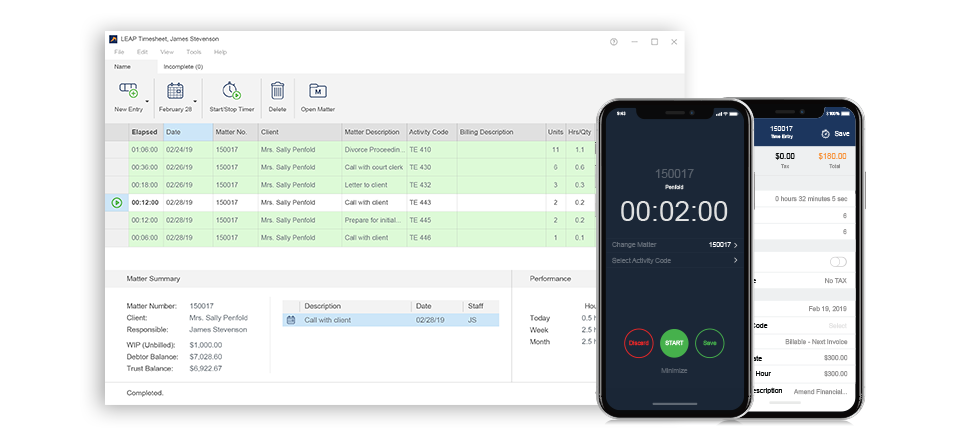Tap the Select code field on phone
This screenshot has width=970, height=434.
(838, 325)
